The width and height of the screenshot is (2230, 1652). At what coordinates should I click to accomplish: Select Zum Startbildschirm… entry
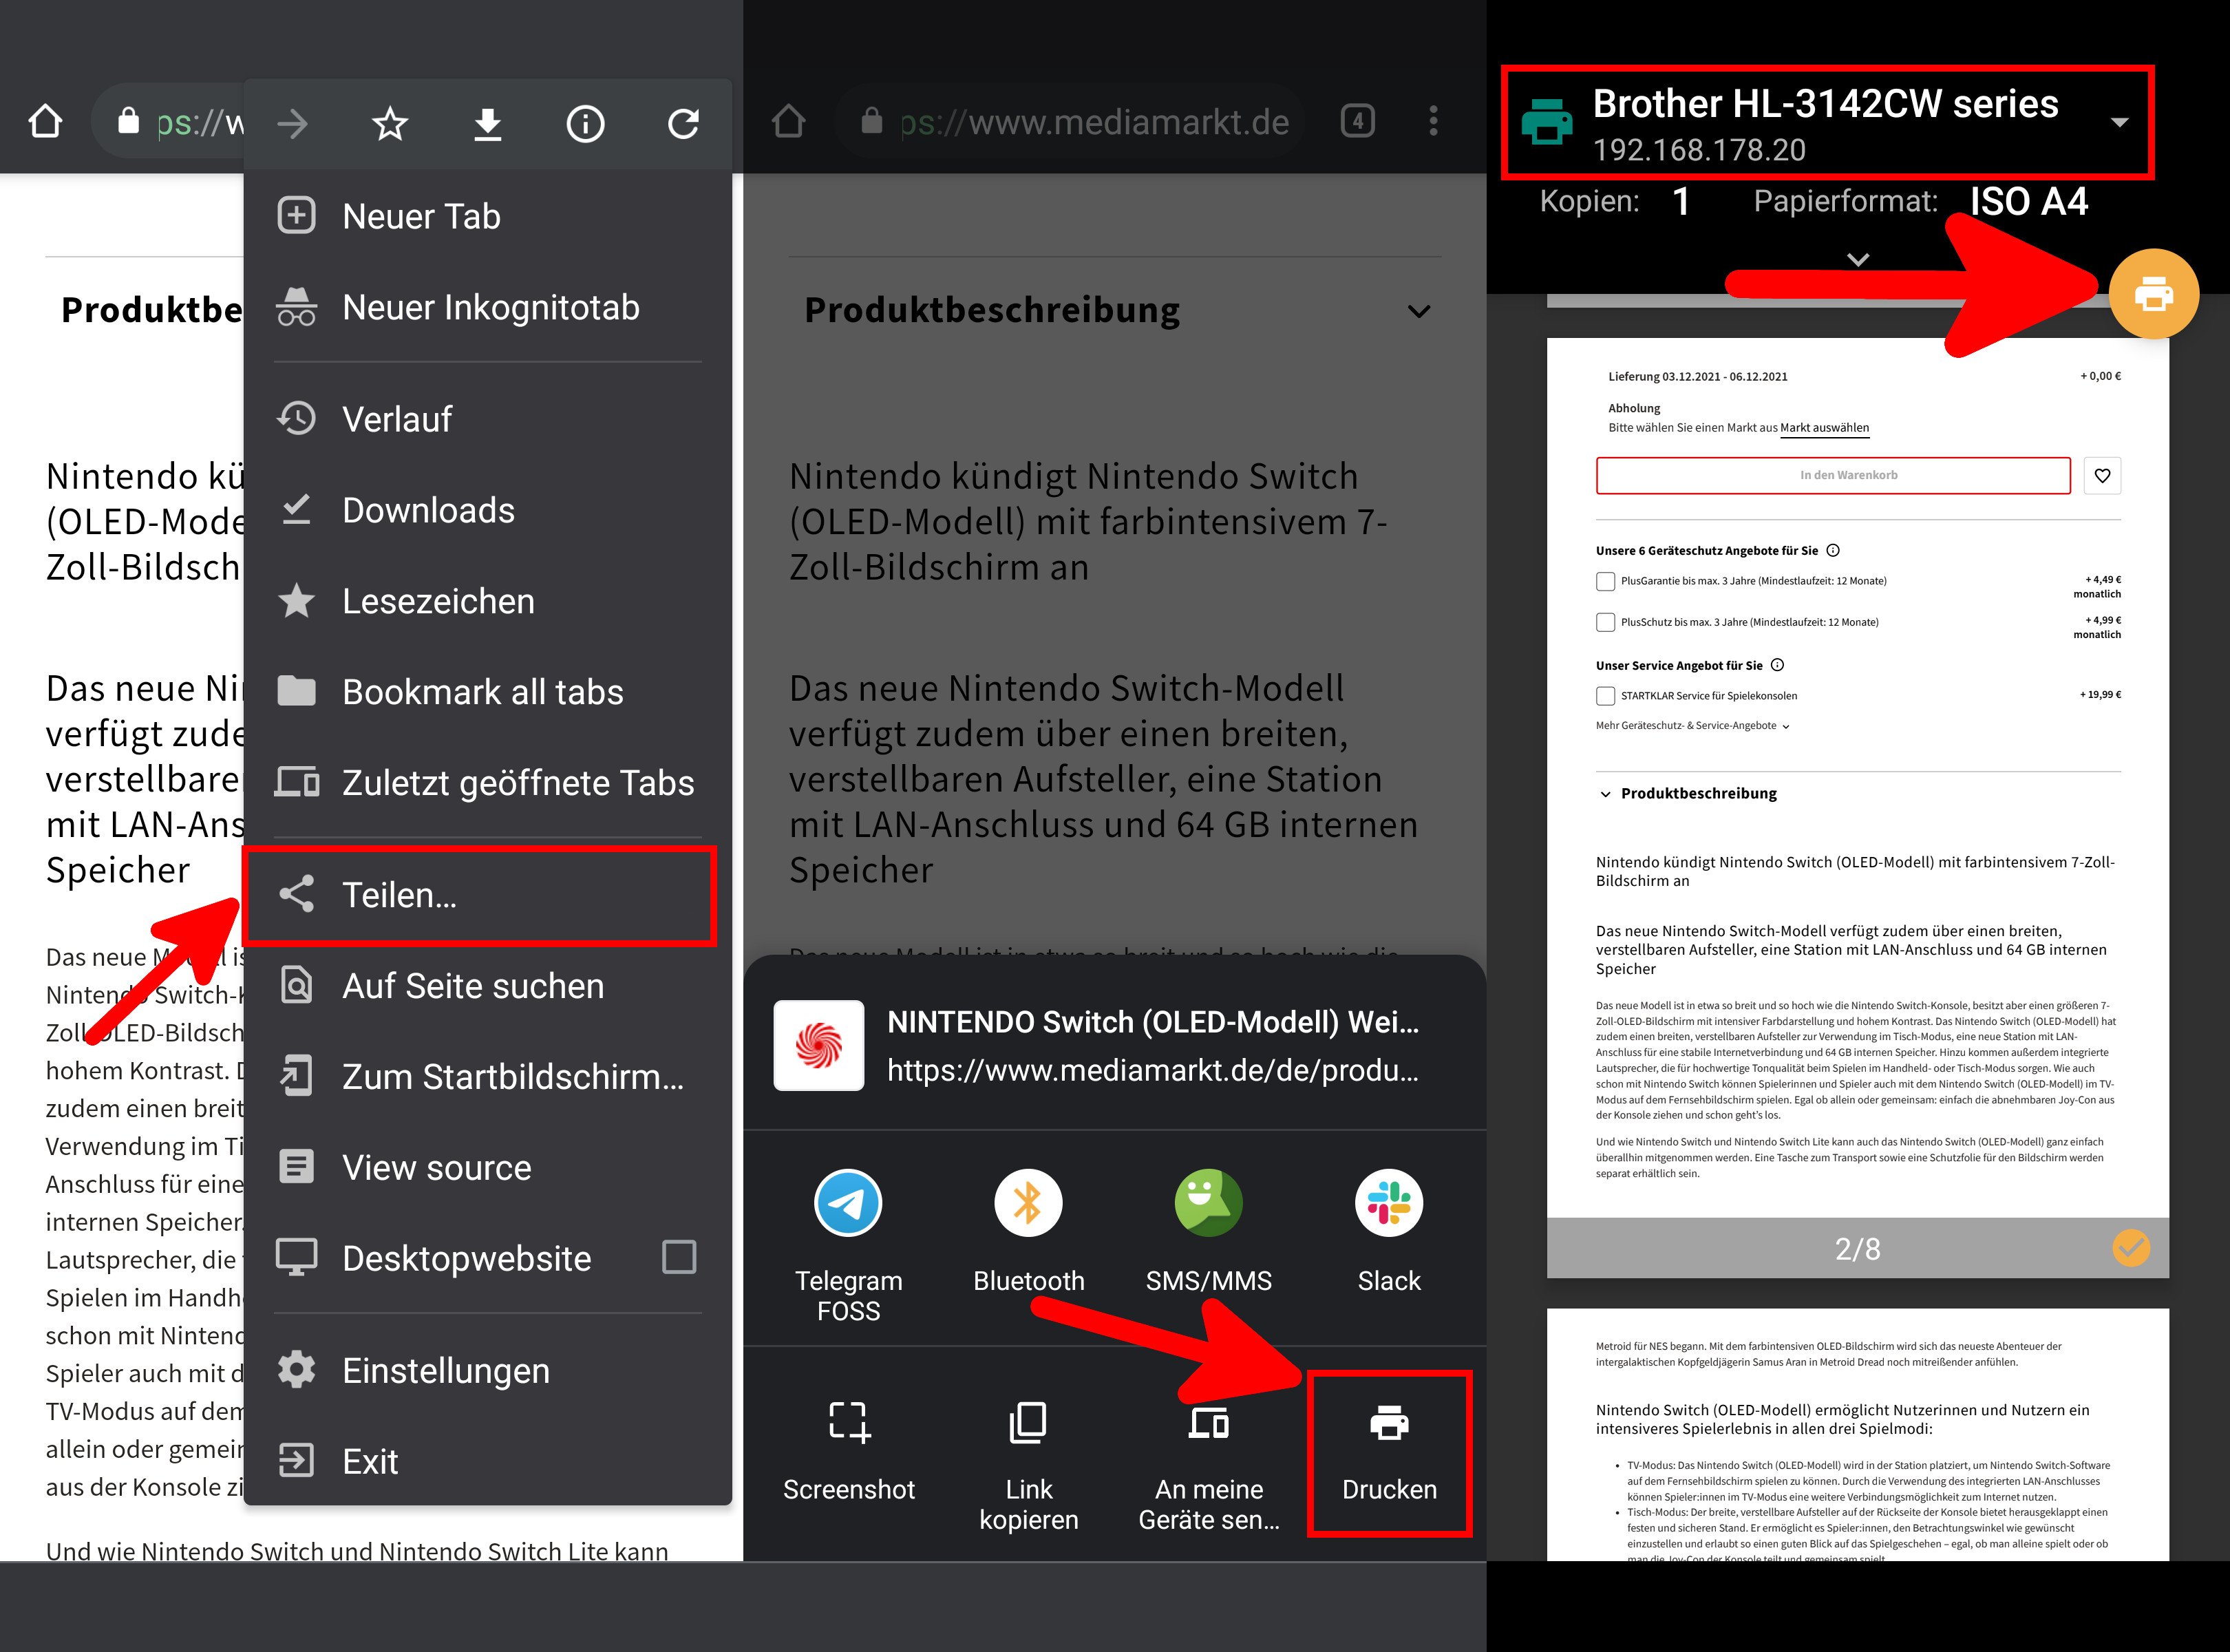click(x=488, y=1077)
